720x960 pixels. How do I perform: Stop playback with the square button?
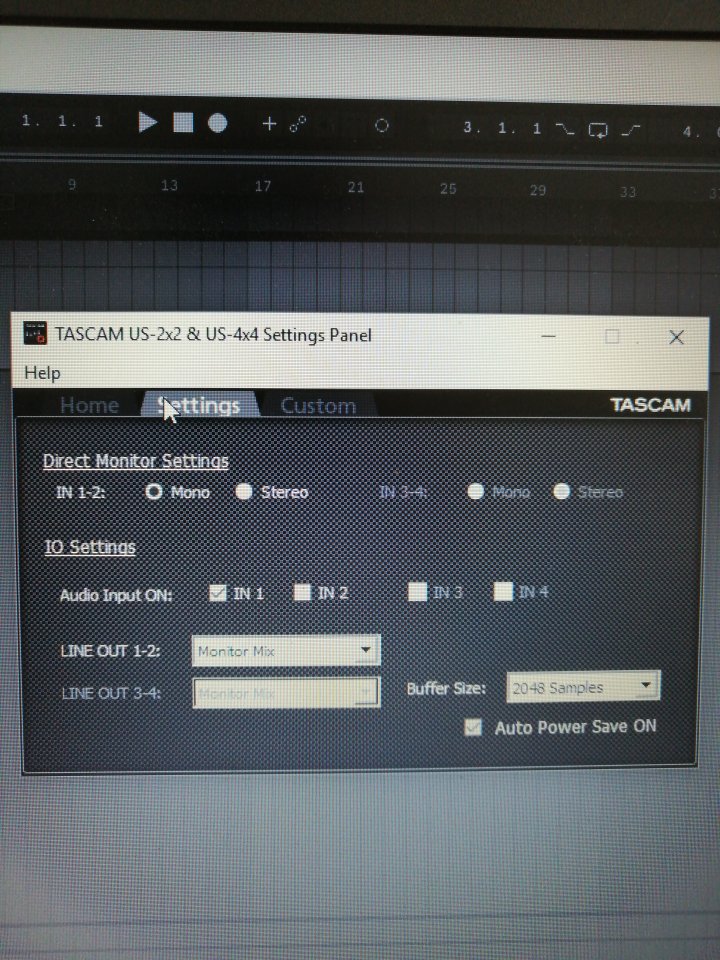pyautogui.click(x=183, y=122)
